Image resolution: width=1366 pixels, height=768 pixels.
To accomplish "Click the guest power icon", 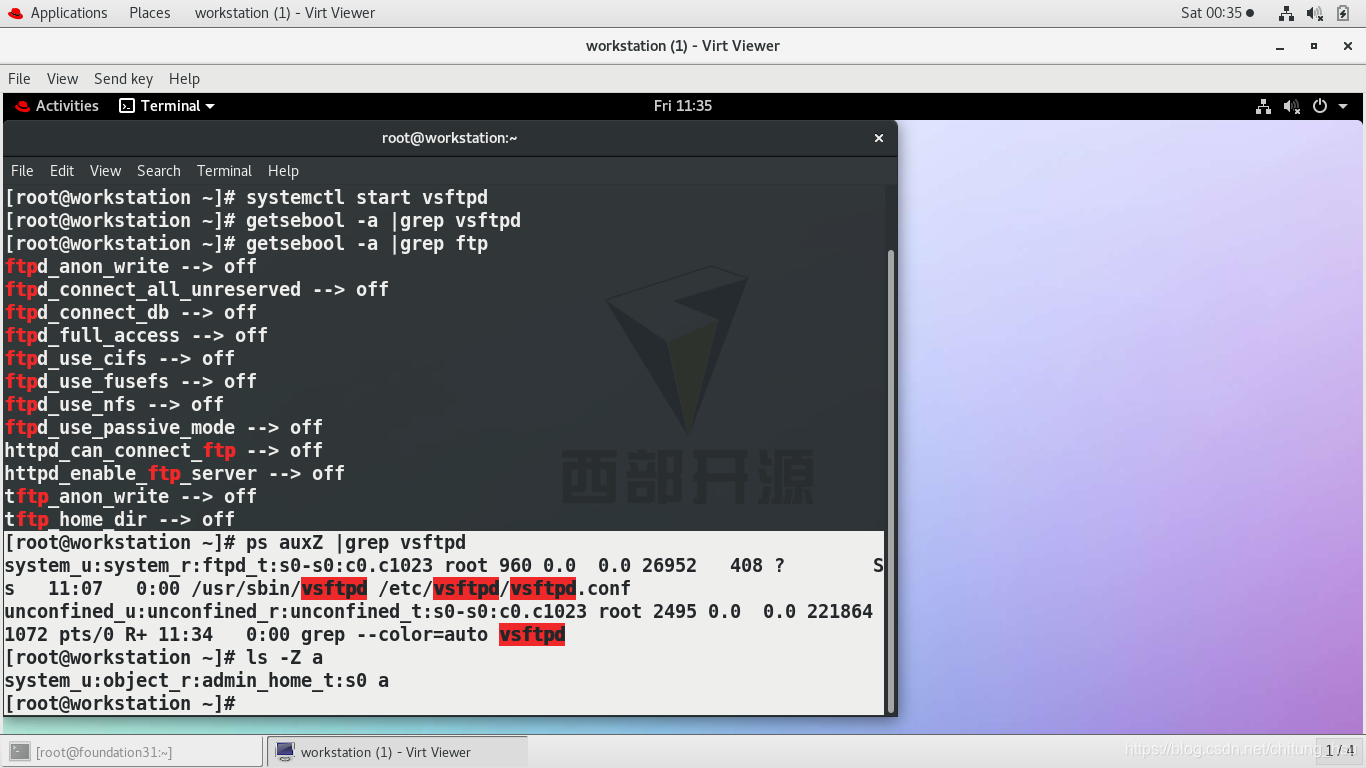I will 1320,106.
